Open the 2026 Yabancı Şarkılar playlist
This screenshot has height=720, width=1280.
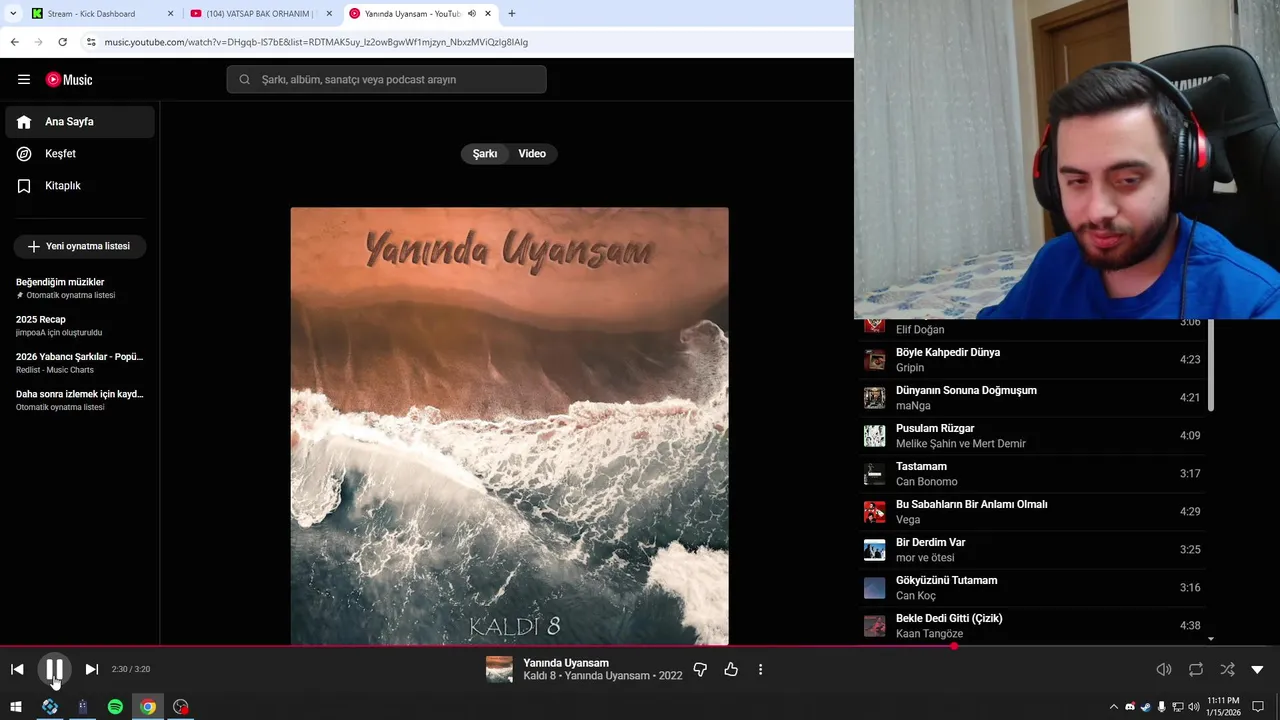[80, 362]
